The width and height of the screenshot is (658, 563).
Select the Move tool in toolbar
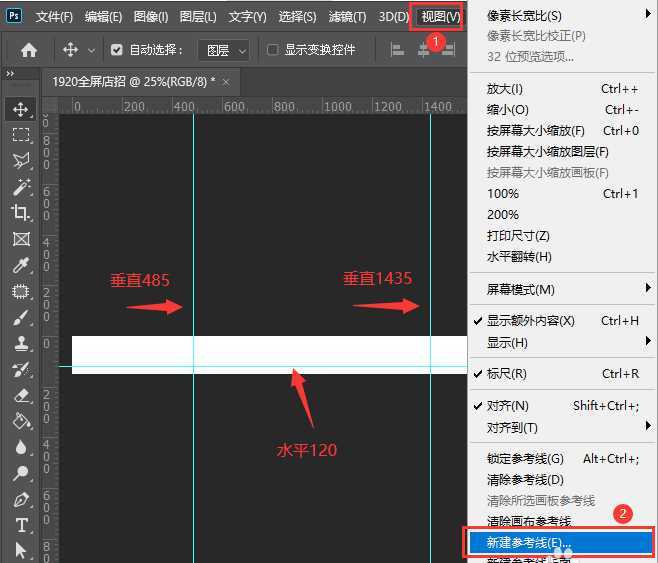click(x=21, y=109)
